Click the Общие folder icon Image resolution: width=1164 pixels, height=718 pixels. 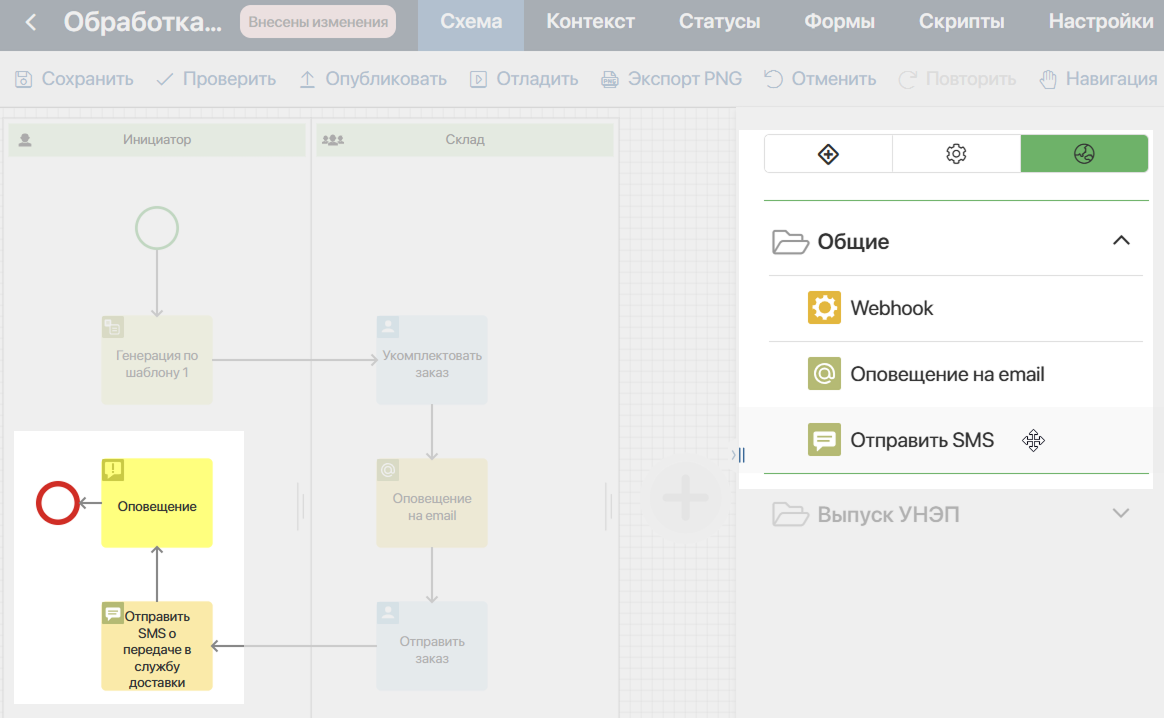790,241
